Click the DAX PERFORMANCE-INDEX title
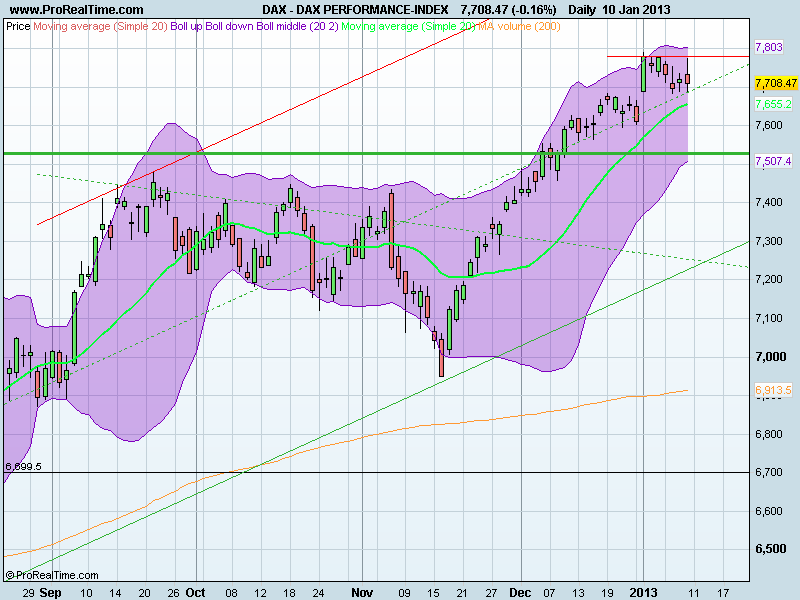 coord(372,9)
